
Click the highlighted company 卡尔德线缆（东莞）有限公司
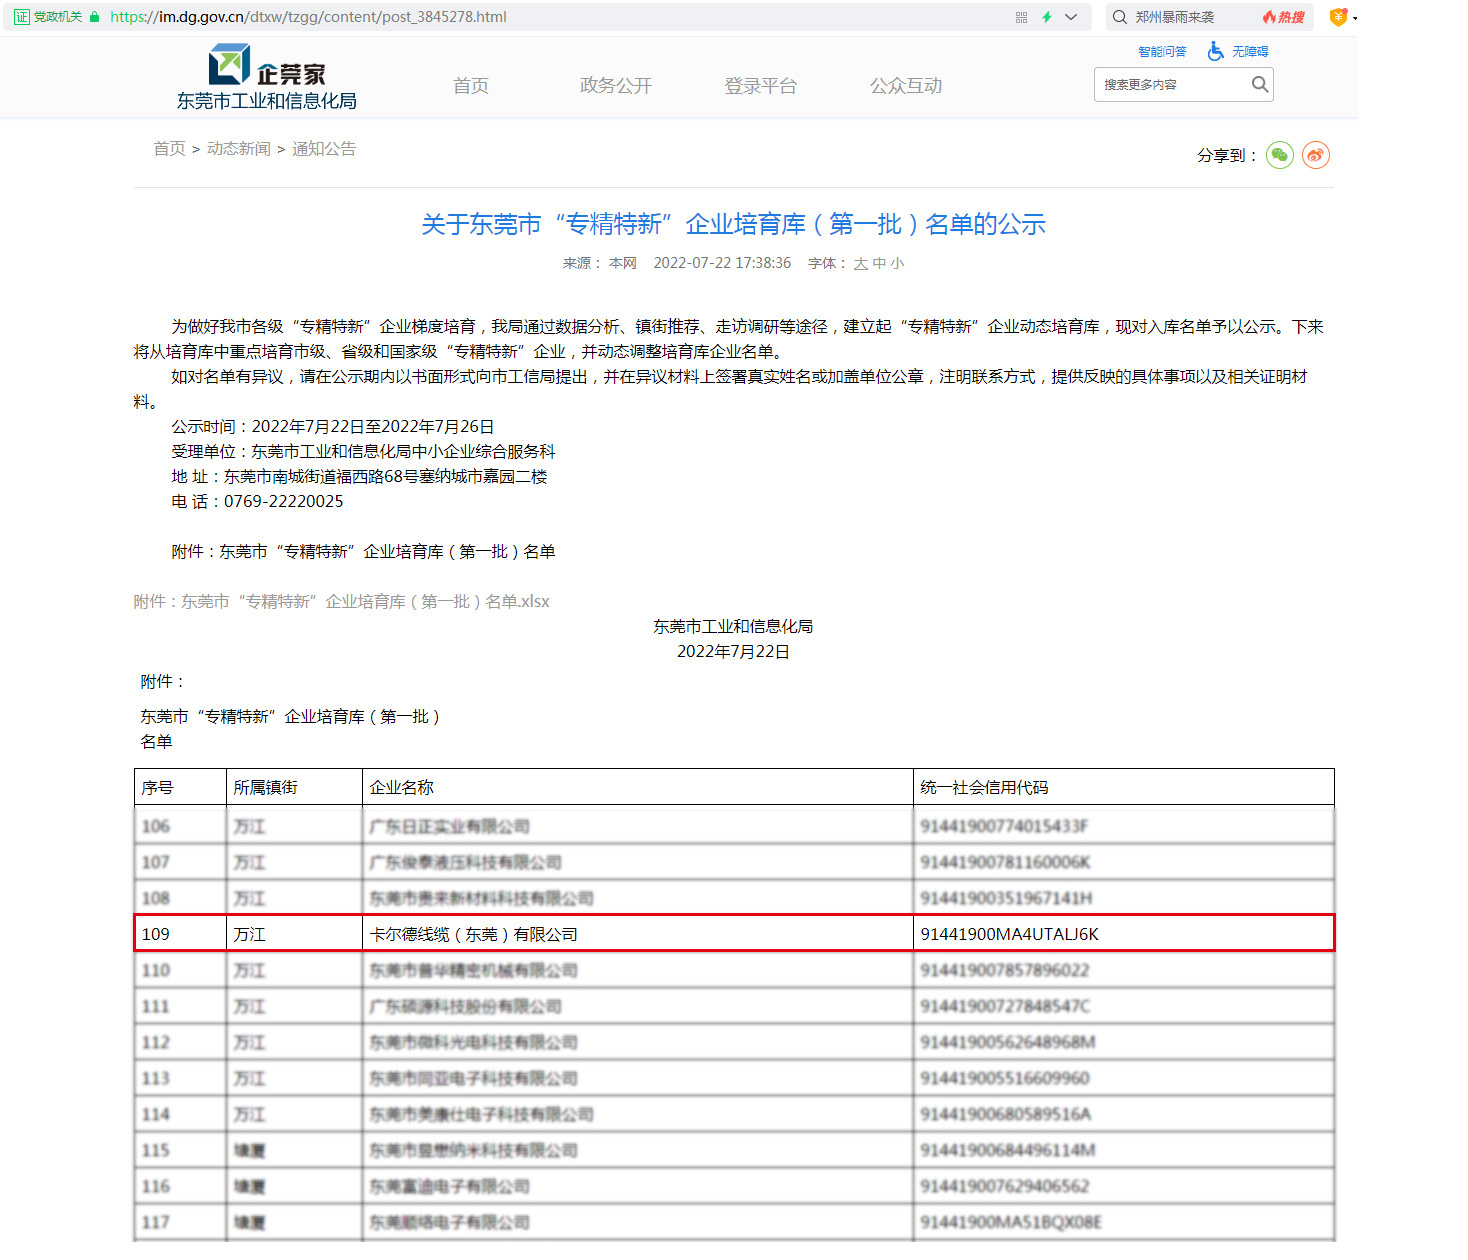[473, 934]
